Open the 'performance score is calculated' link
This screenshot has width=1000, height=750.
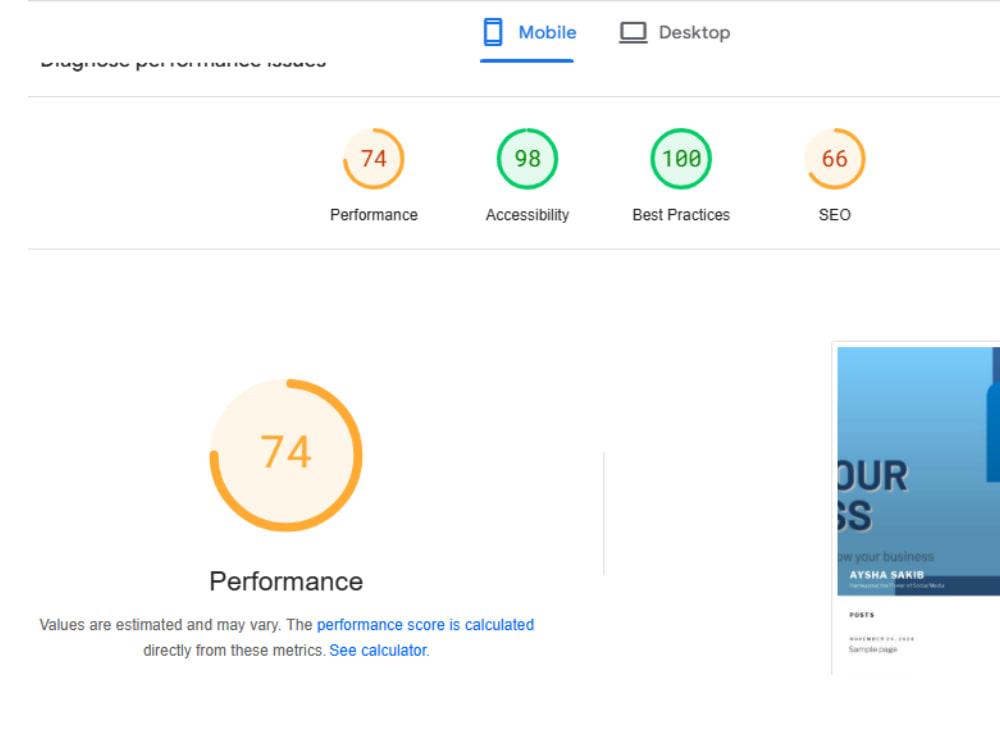425,625
